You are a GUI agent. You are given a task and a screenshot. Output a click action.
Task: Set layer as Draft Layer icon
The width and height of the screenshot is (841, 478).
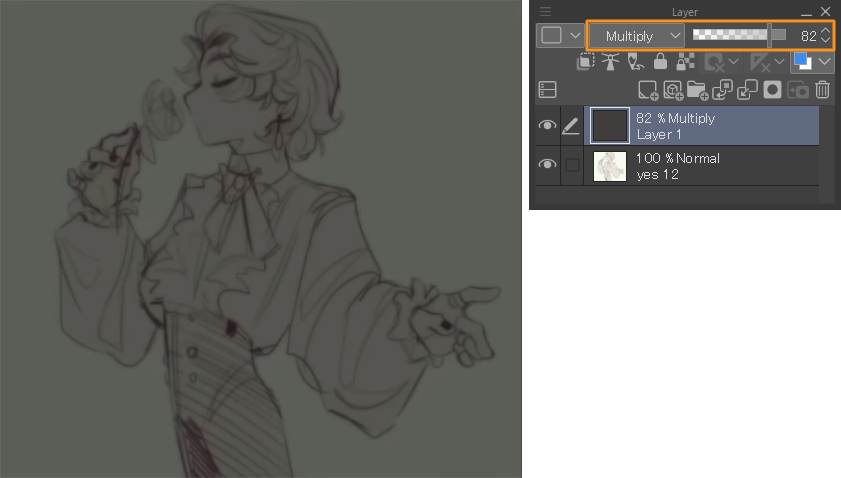[636, 62]
